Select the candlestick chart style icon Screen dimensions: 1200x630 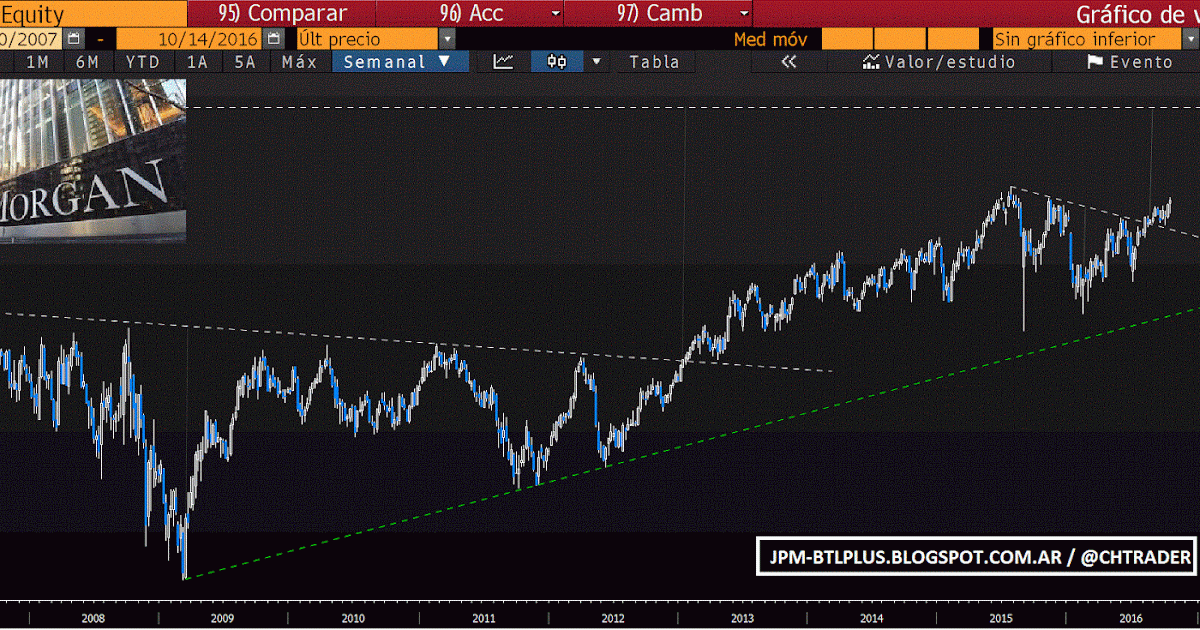coord(557,61)
